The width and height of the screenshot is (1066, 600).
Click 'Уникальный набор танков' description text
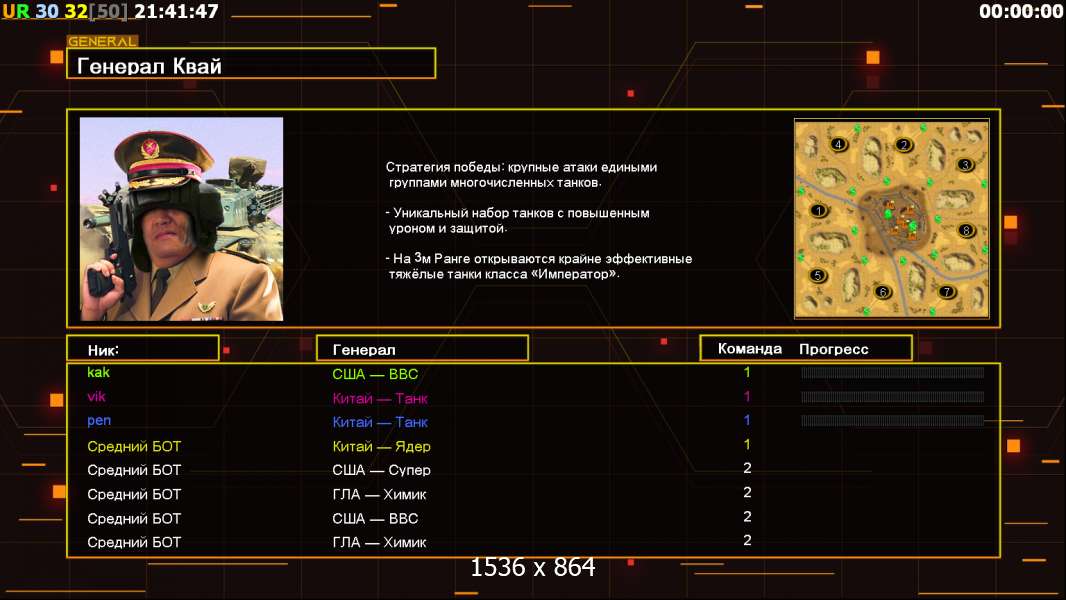[517, 220]
